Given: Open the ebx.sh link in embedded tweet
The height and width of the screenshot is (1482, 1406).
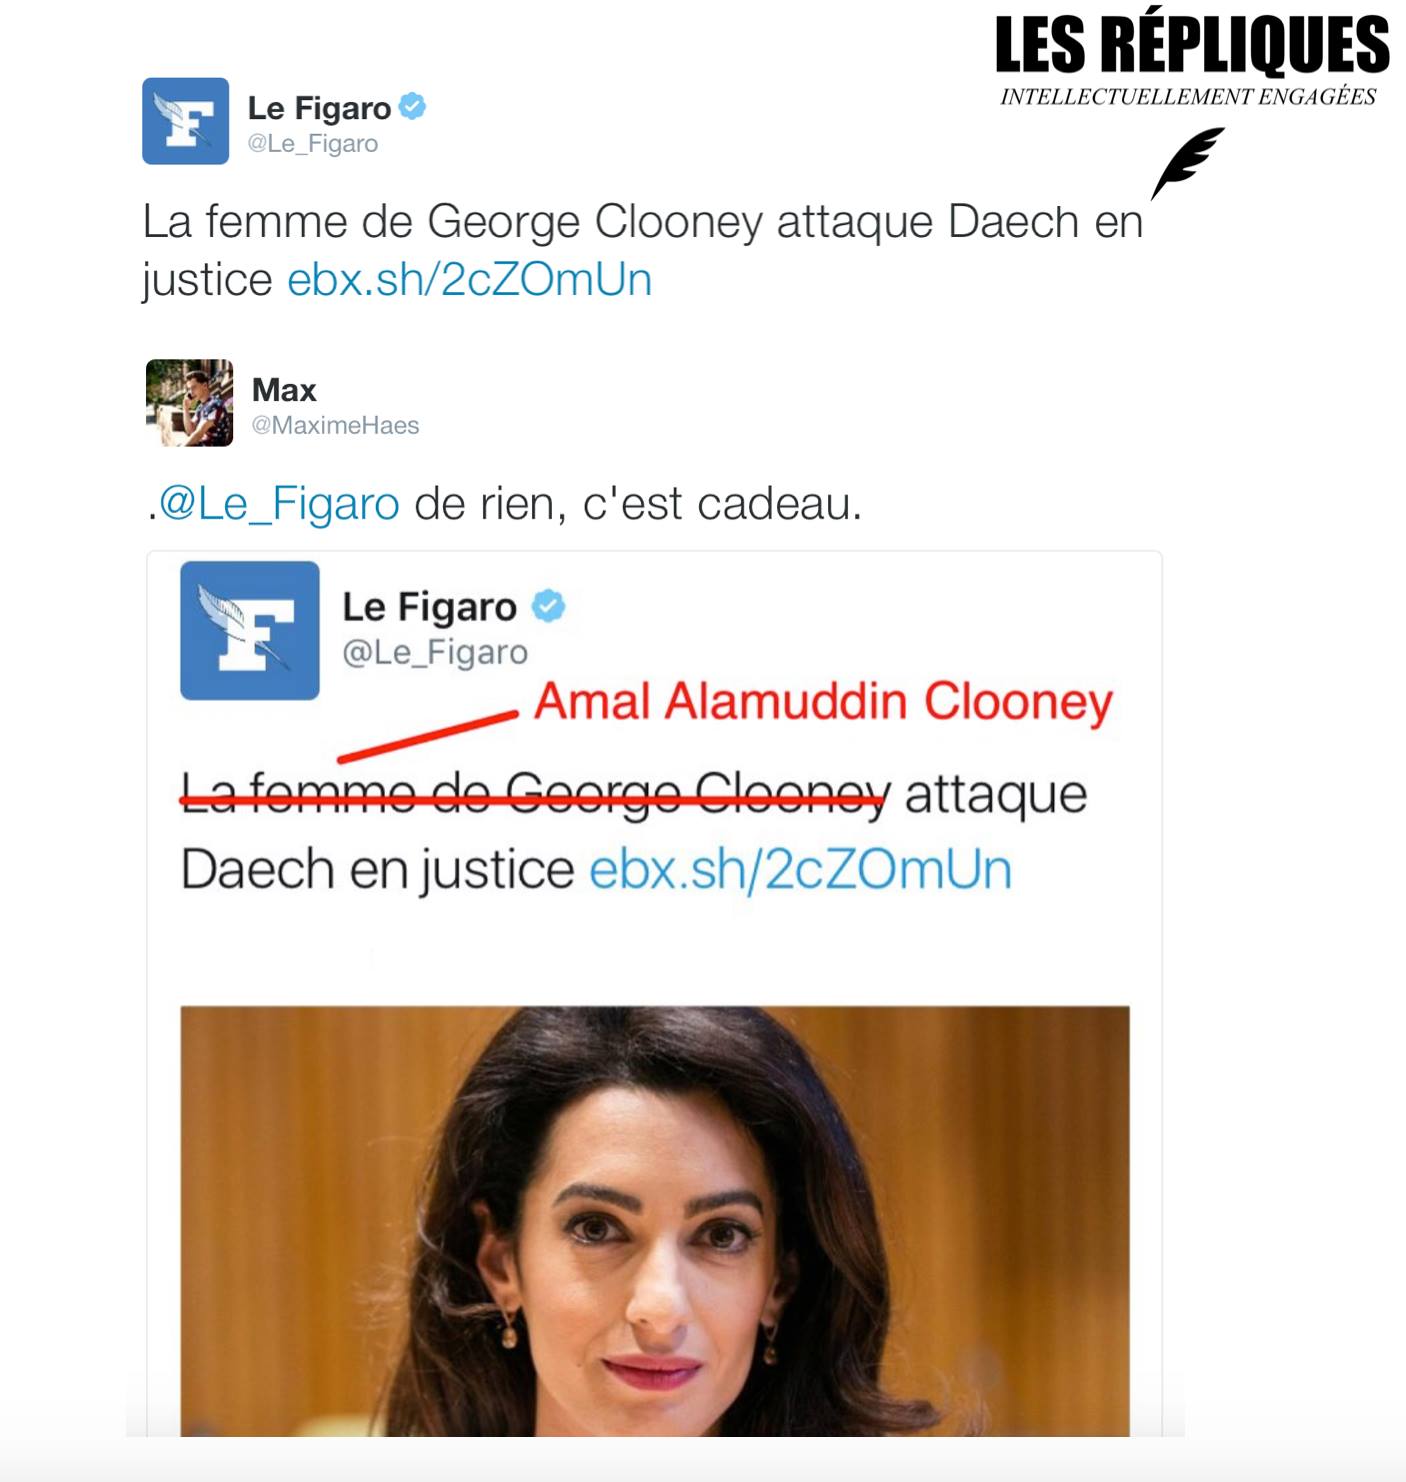Looking at the screenshot, I should 800,870.
